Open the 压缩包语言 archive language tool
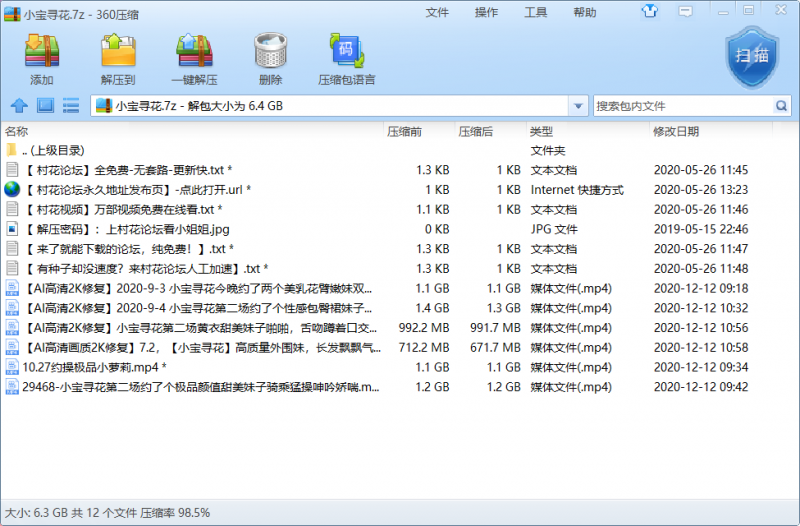Viewport: 800px width, 526px height. 346,58
